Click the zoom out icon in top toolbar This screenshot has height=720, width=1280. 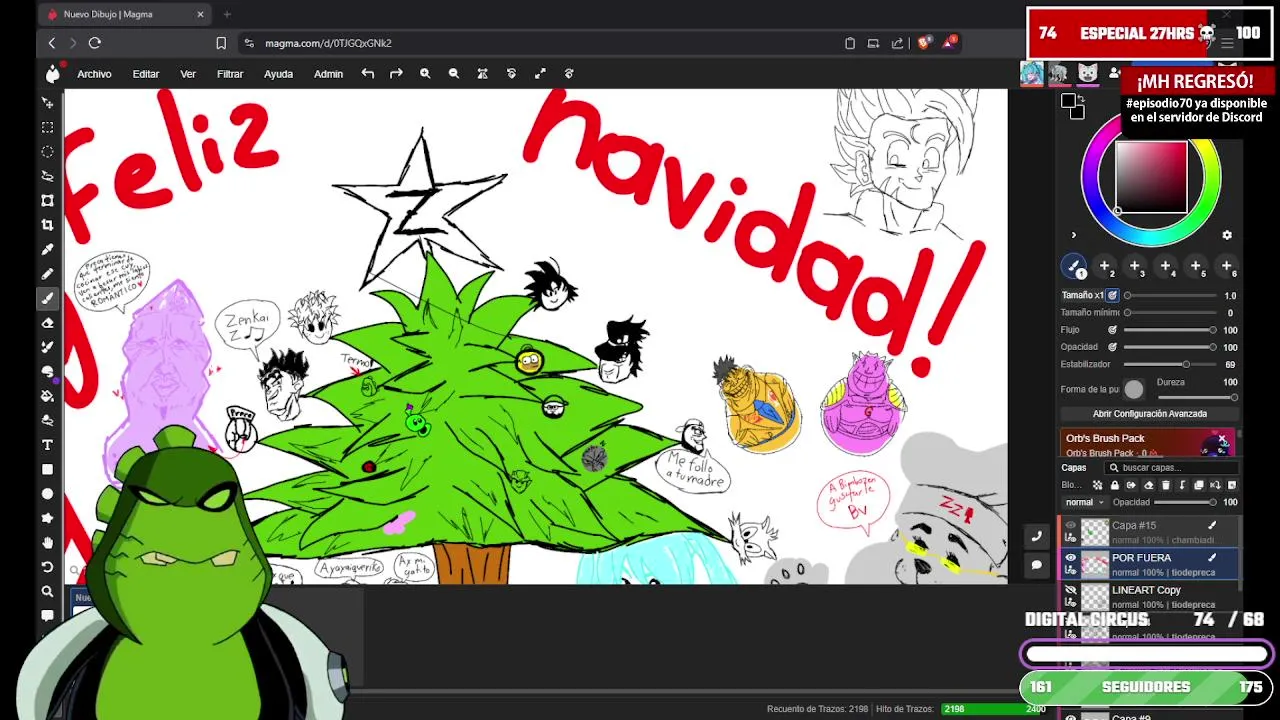click(454, 74)
